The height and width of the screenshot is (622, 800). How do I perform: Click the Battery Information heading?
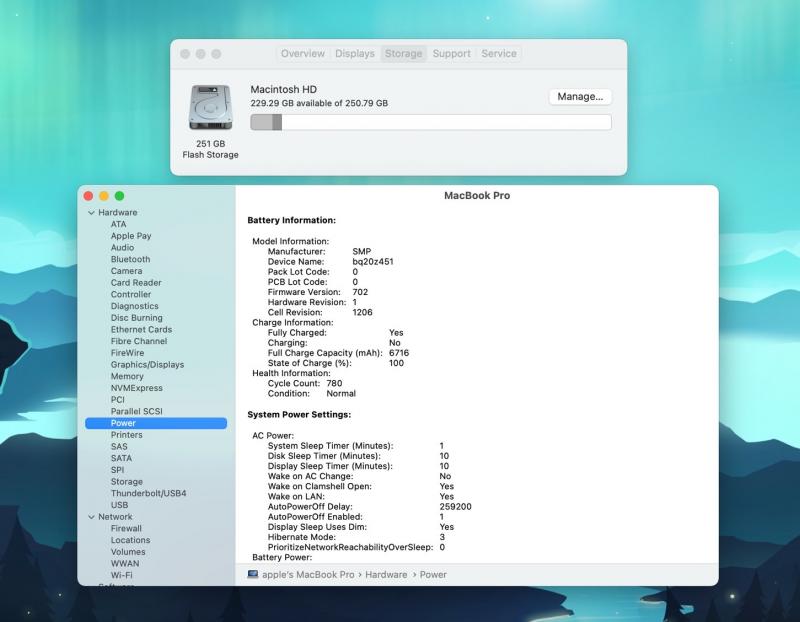tap(291, 220)
